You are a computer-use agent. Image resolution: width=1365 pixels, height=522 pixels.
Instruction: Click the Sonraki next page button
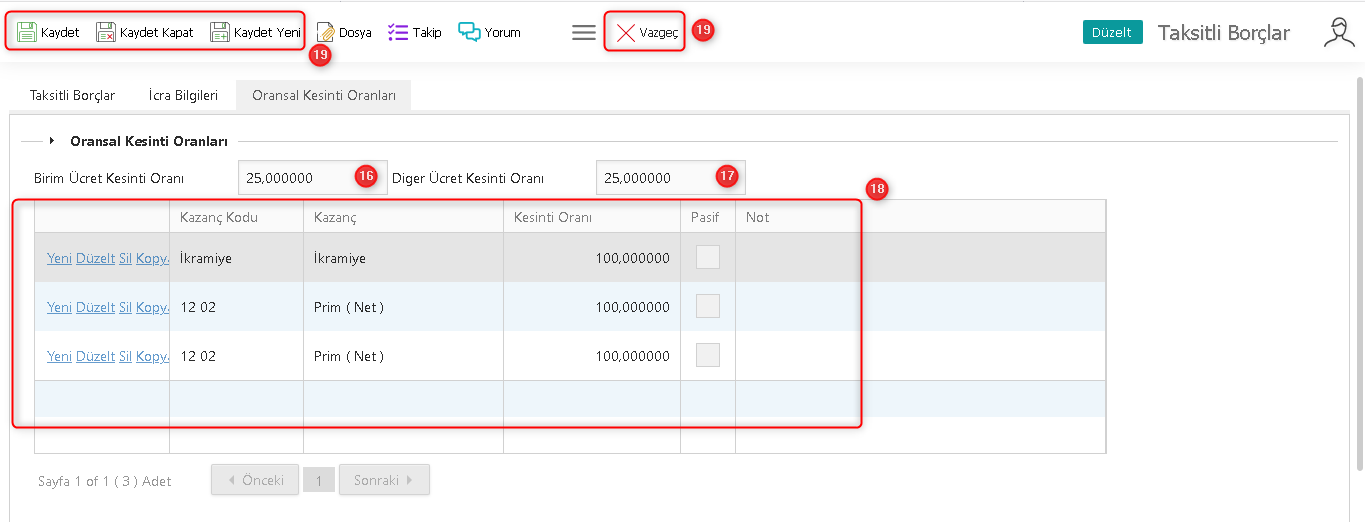[384, 480]
